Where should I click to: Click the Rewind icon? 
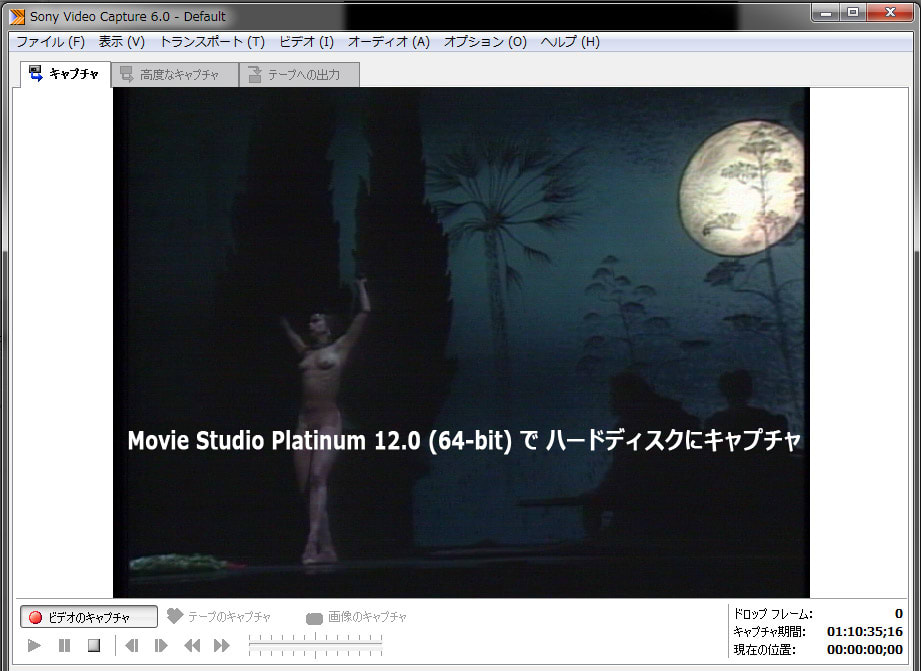pos(192,646)
